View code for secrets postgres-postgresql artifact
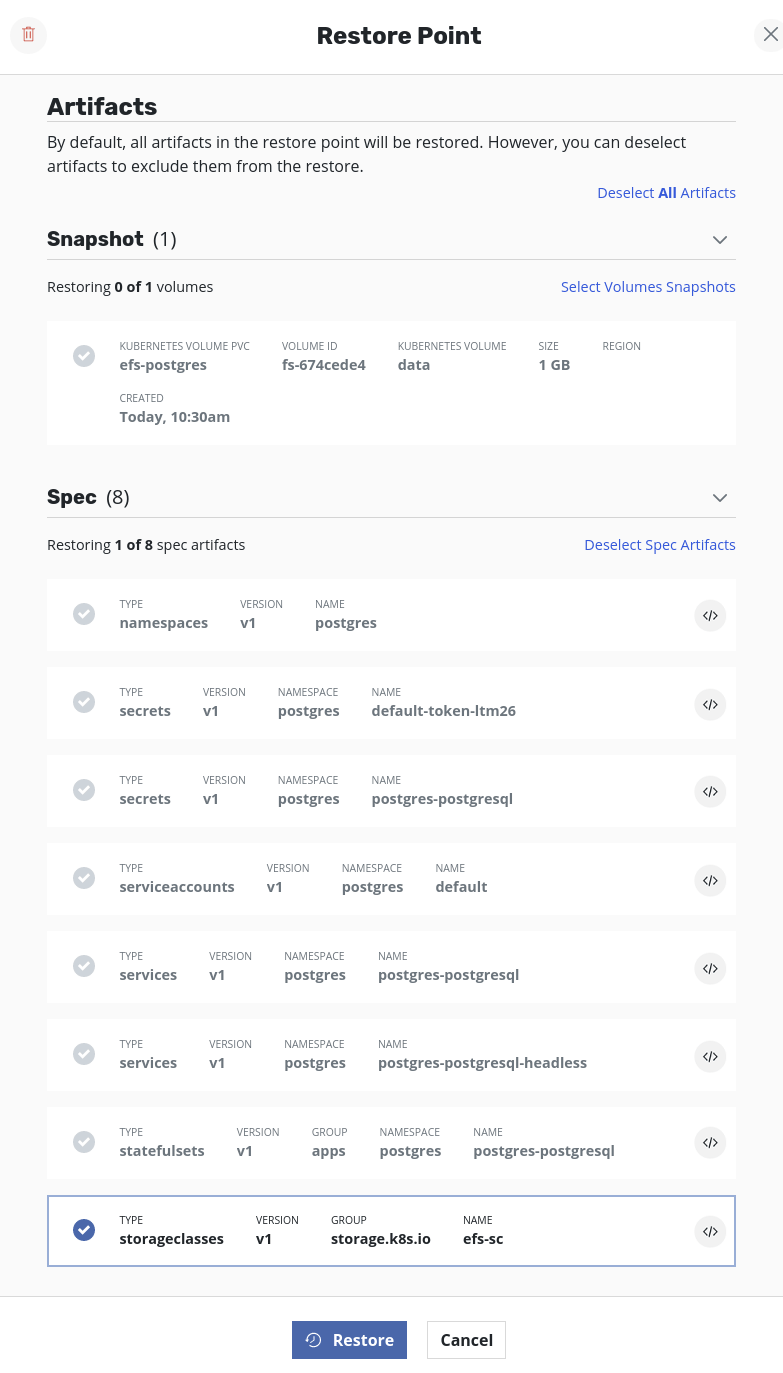This screenshot has height=1373, width=783. [710, 792]
